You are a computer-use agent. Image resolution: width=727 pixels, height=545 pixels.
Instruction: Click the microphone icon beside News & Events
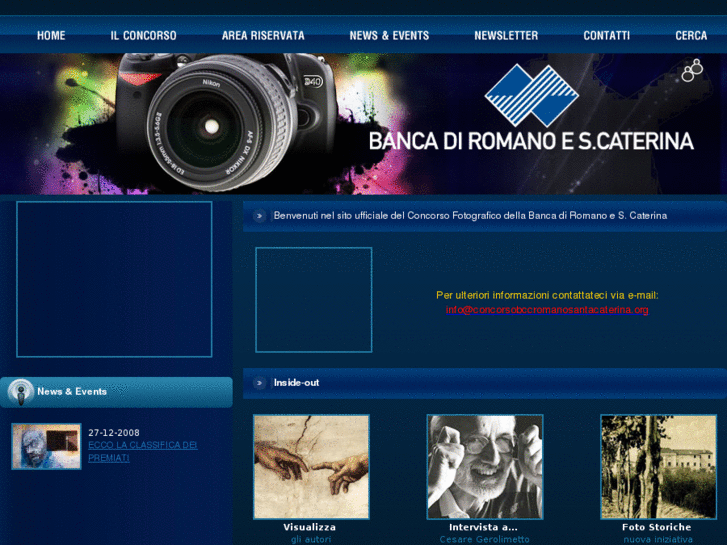[x=20, y=392]
